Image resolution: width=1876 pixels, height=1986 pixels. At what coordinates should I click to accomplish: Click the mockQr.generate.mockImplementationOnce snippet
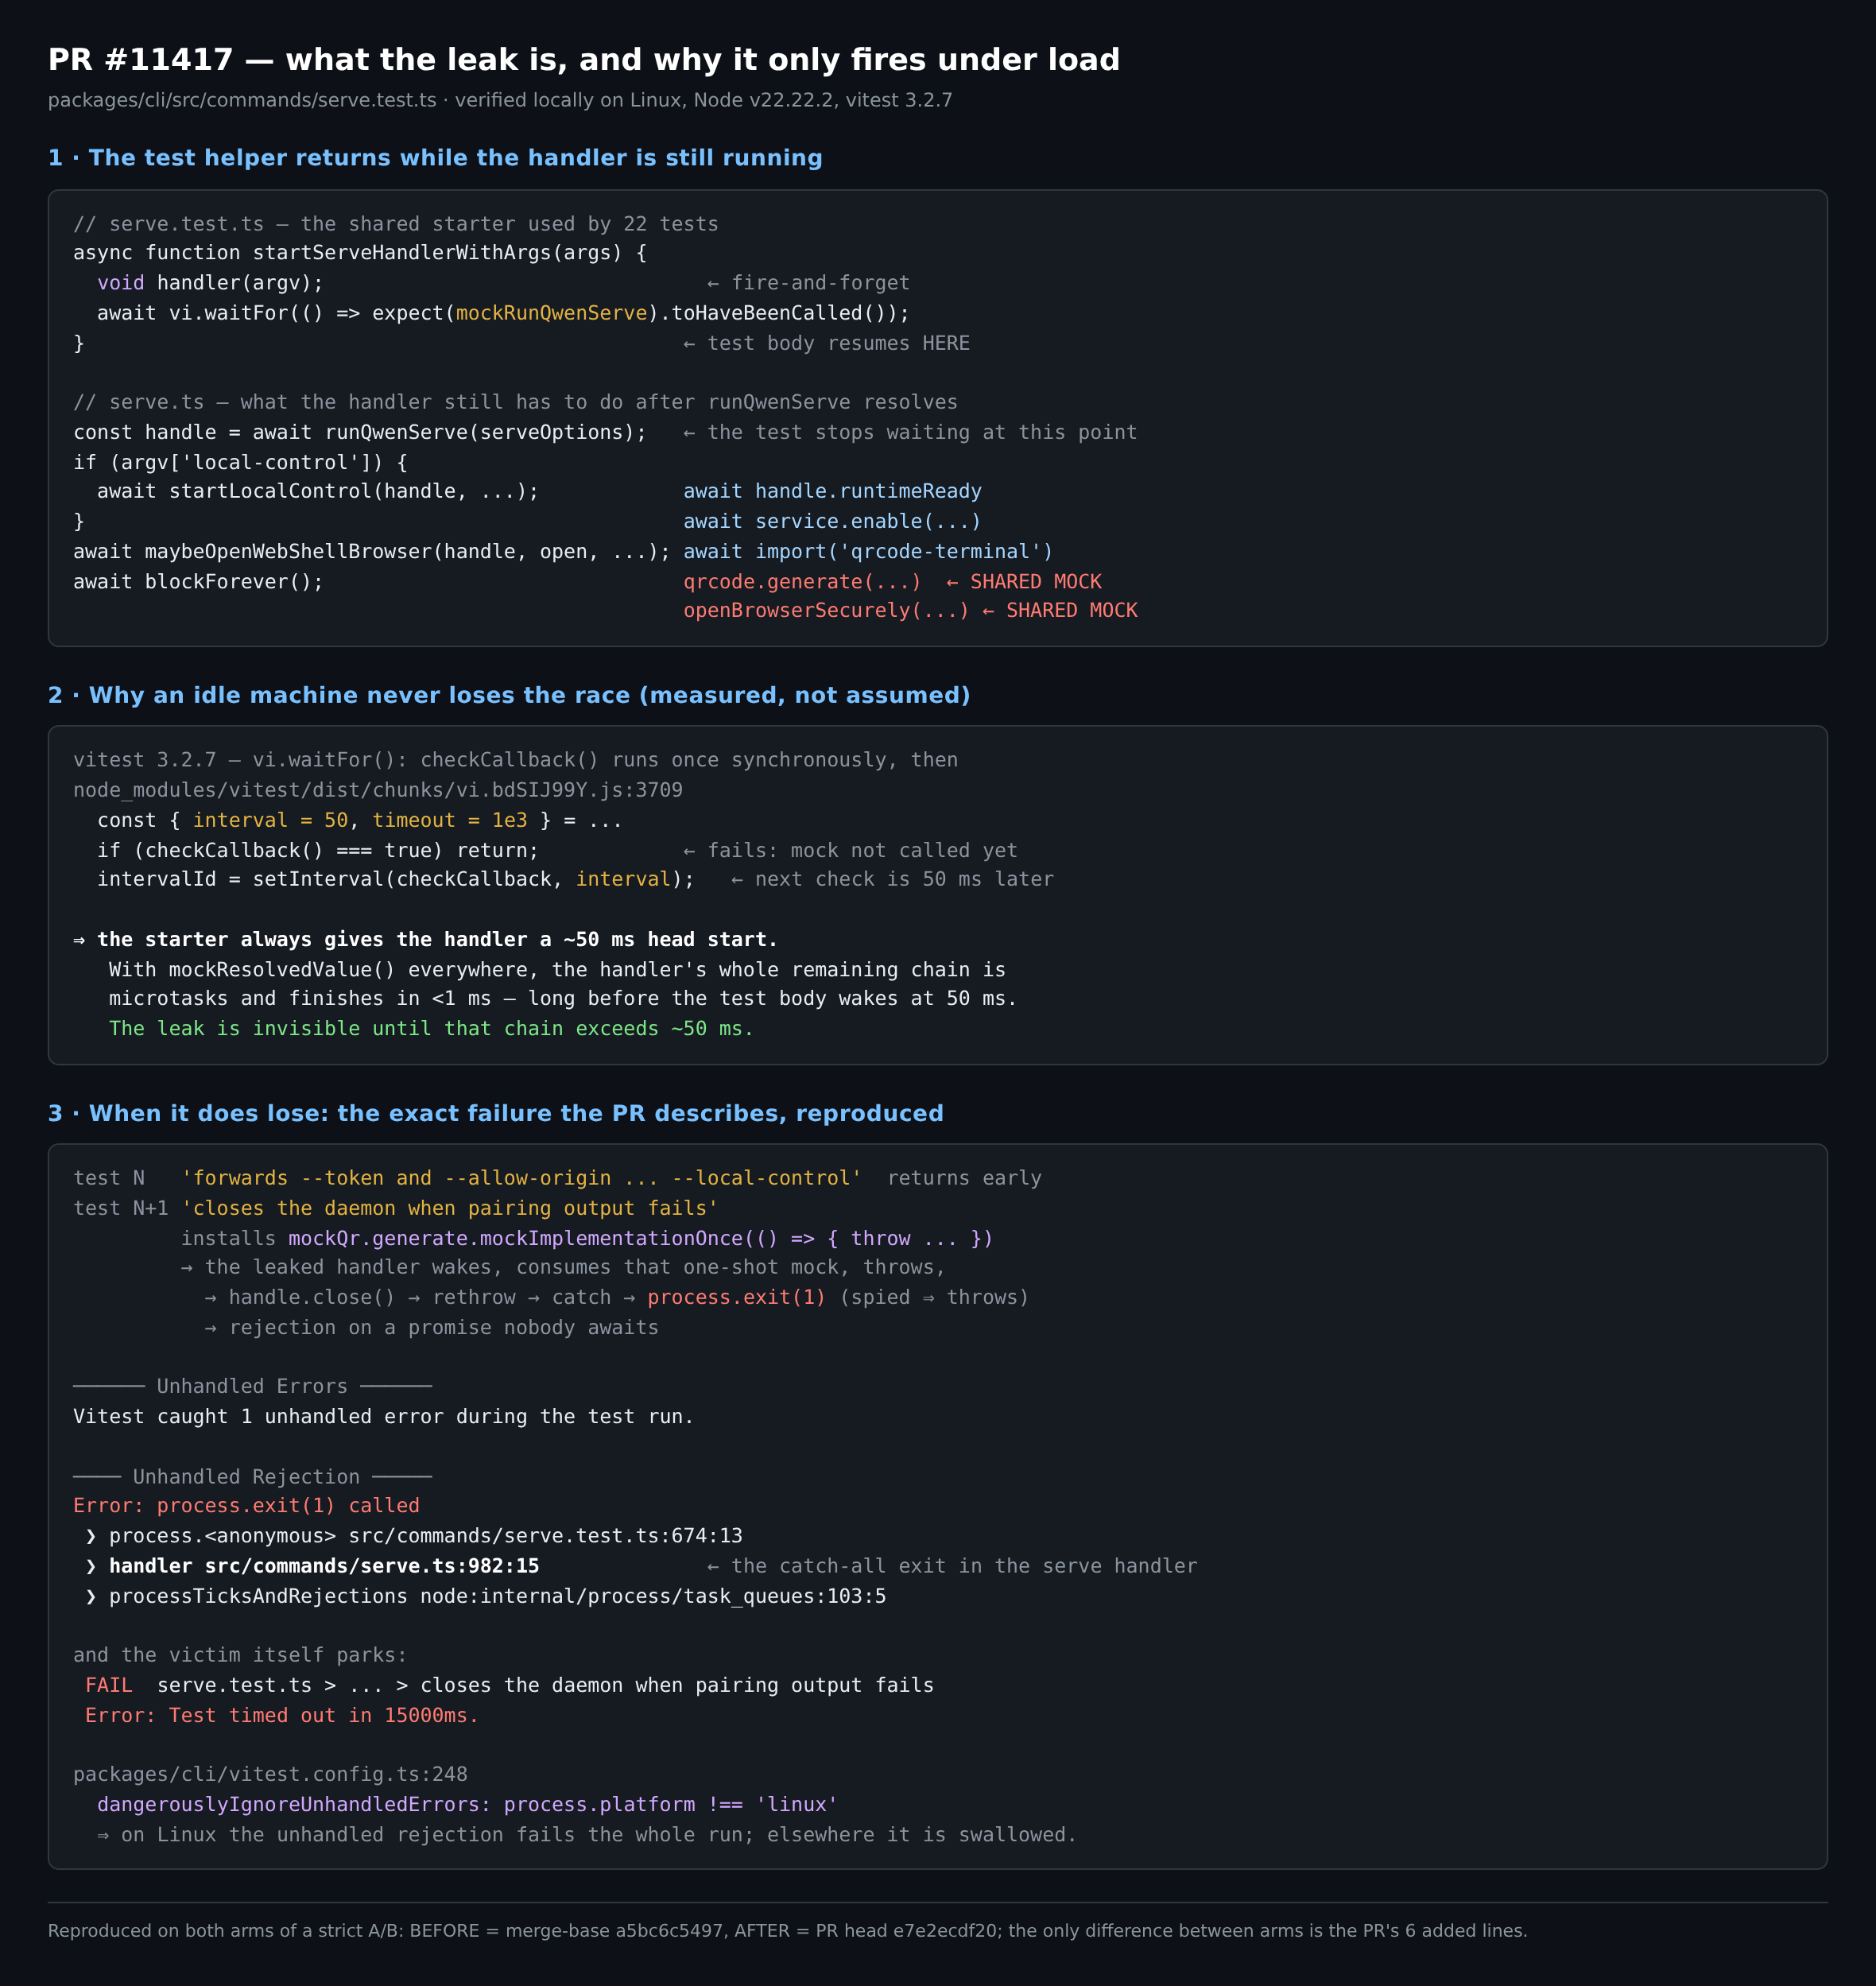pos(640,1238)
